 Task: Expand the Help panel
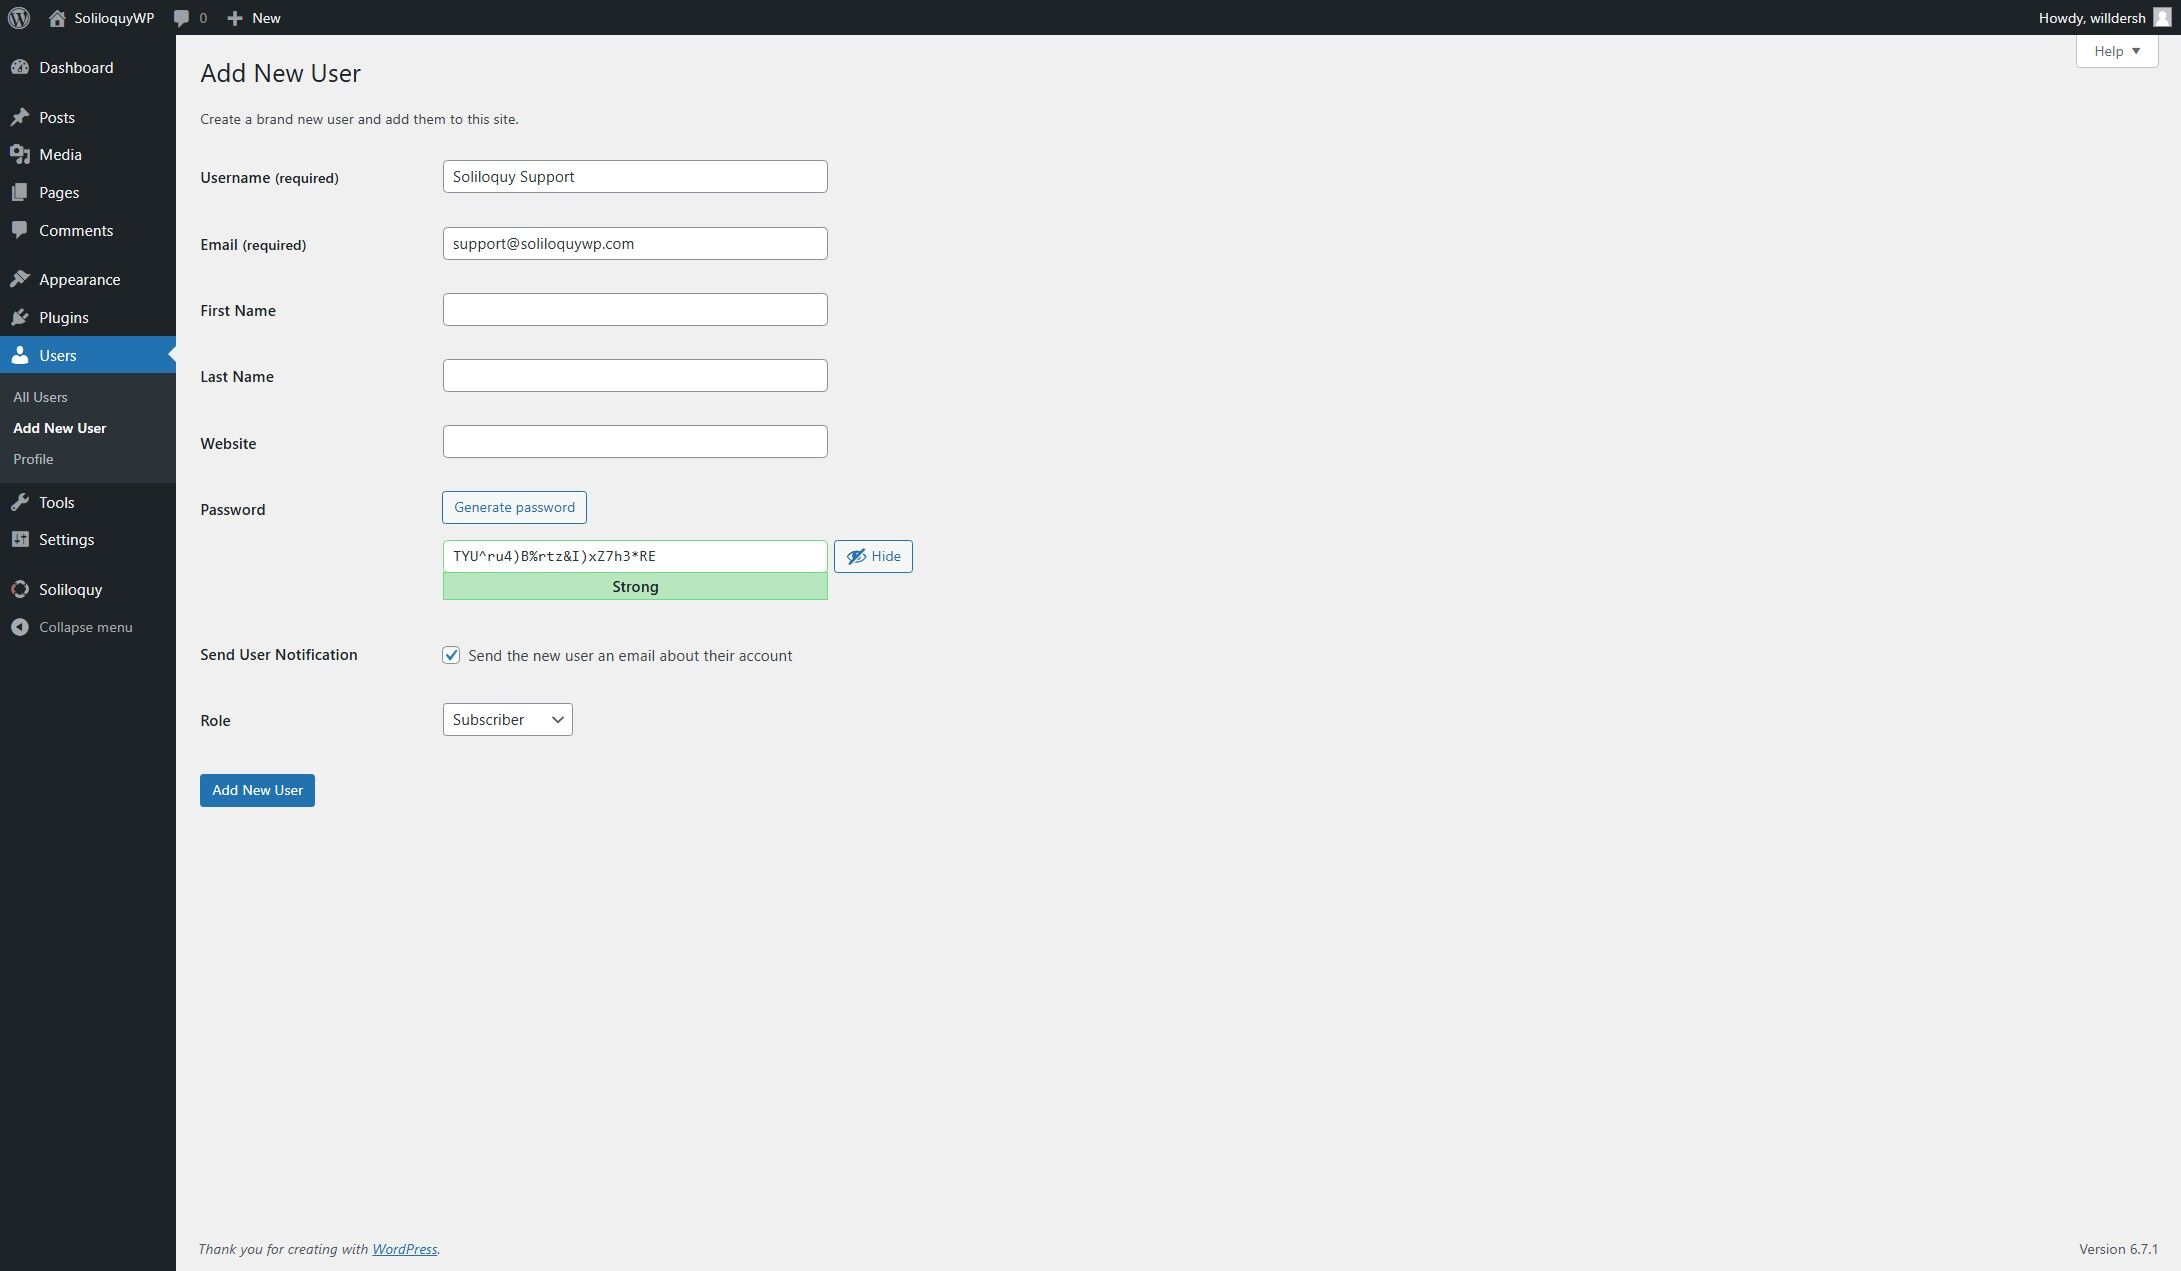(x=2115, y=51)
